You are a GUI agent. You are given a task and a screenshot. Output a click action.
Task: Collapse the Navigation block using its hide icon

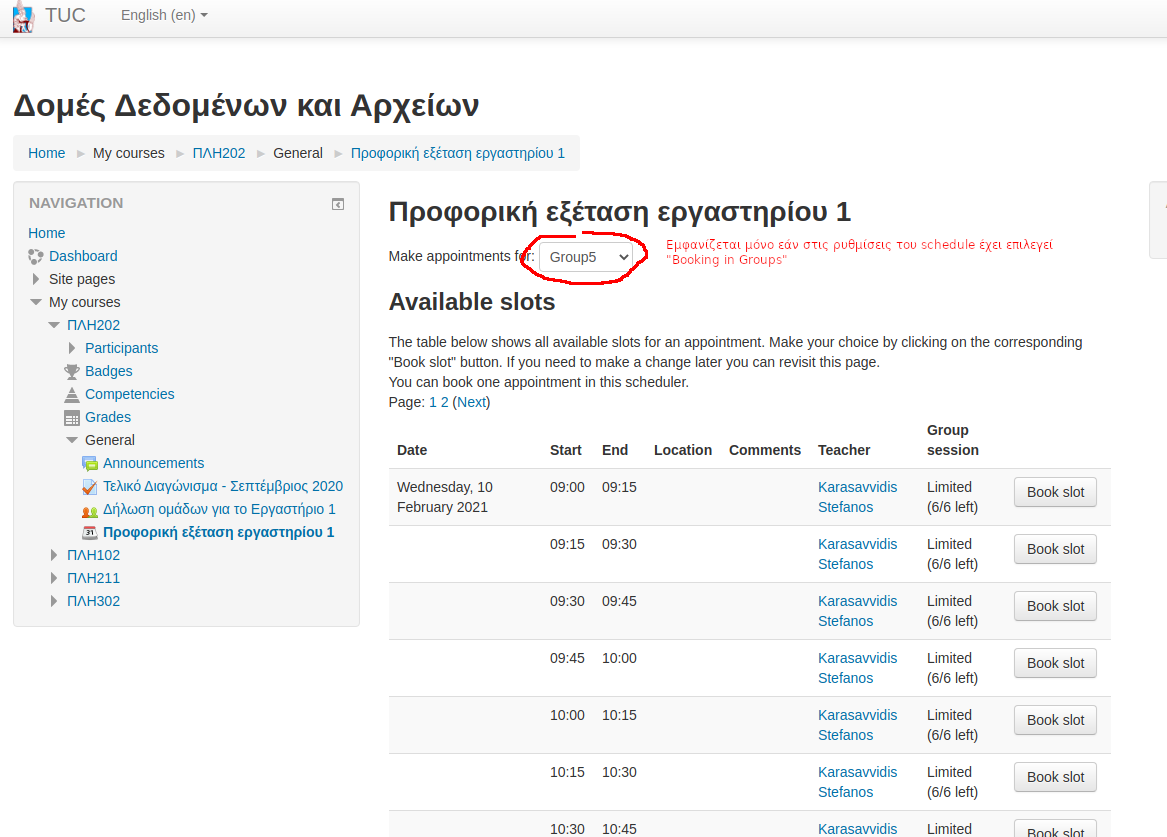coord(338,204)
